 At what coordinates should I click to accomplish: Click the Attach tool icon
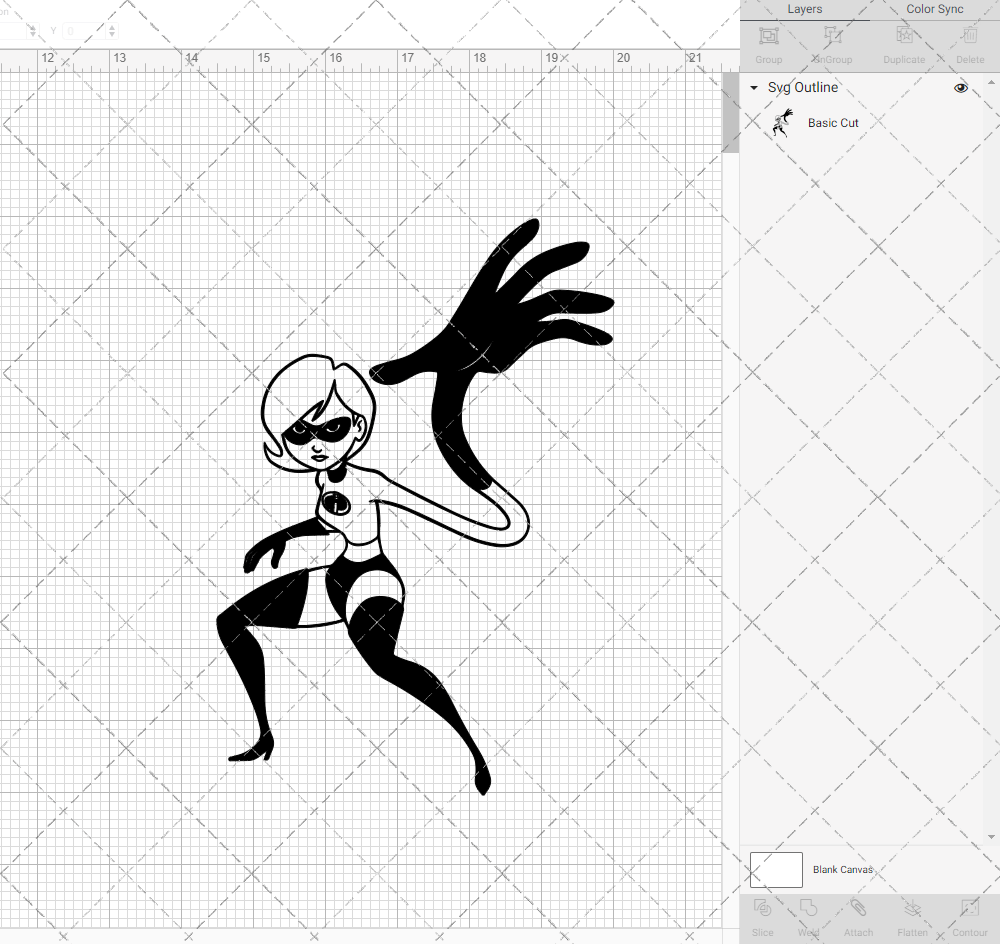tap(858, 908)
